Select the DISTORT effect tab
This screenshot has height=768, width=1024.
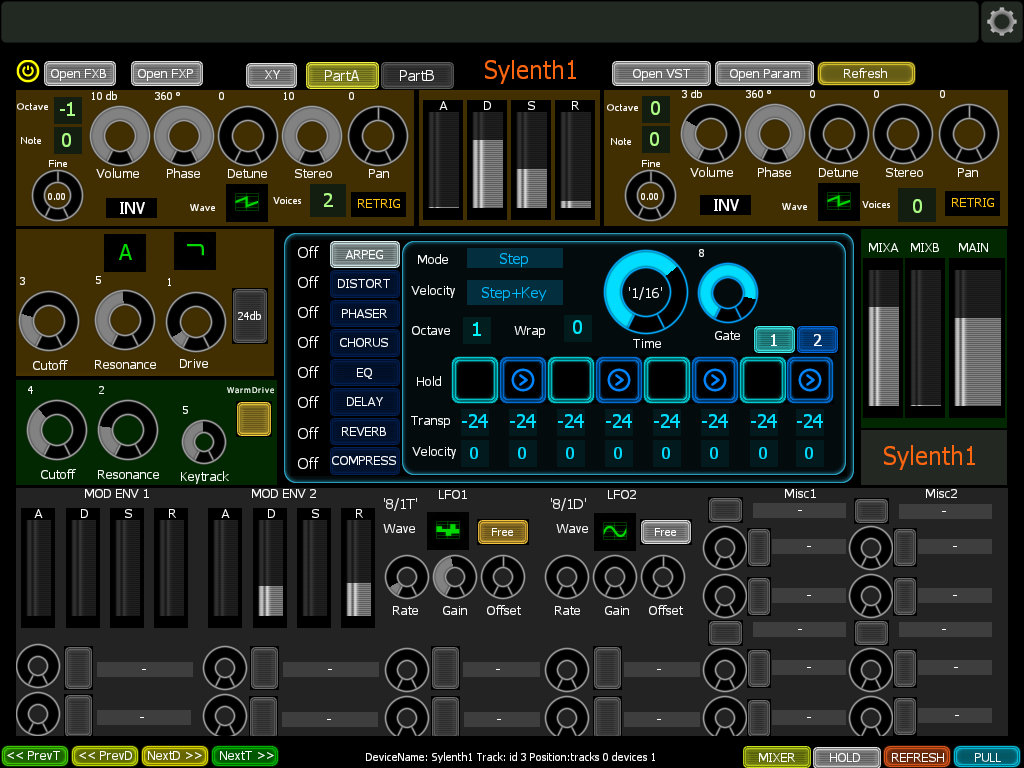point(364,284)
